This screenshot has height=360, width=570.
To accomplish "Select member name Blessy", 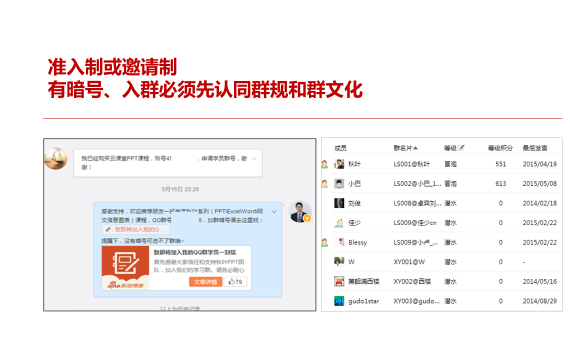I will point(358,243).
